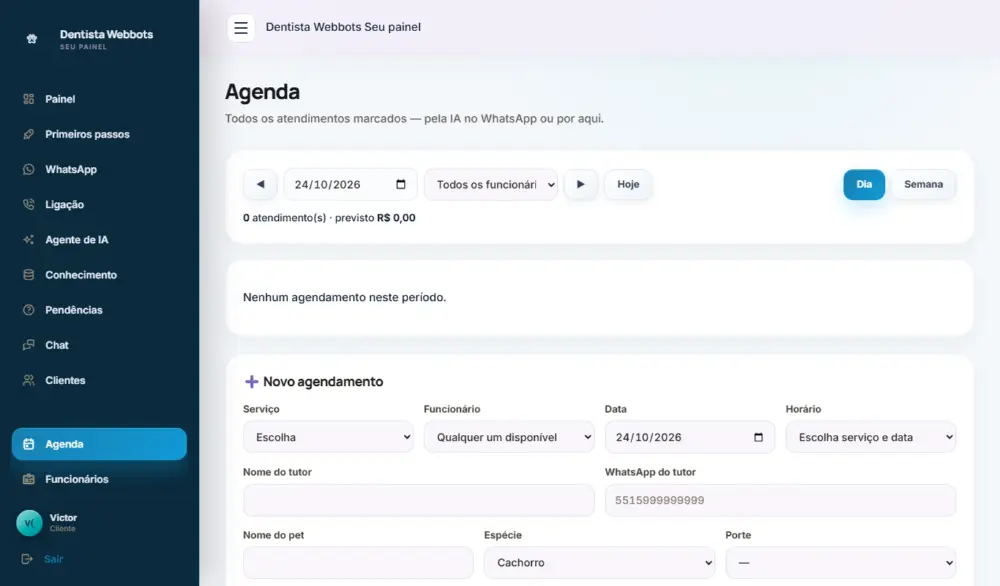The height and width of the screenshot is (586, 1000).
Task: Click the Nome do pet input field
Action: point(358,562)
